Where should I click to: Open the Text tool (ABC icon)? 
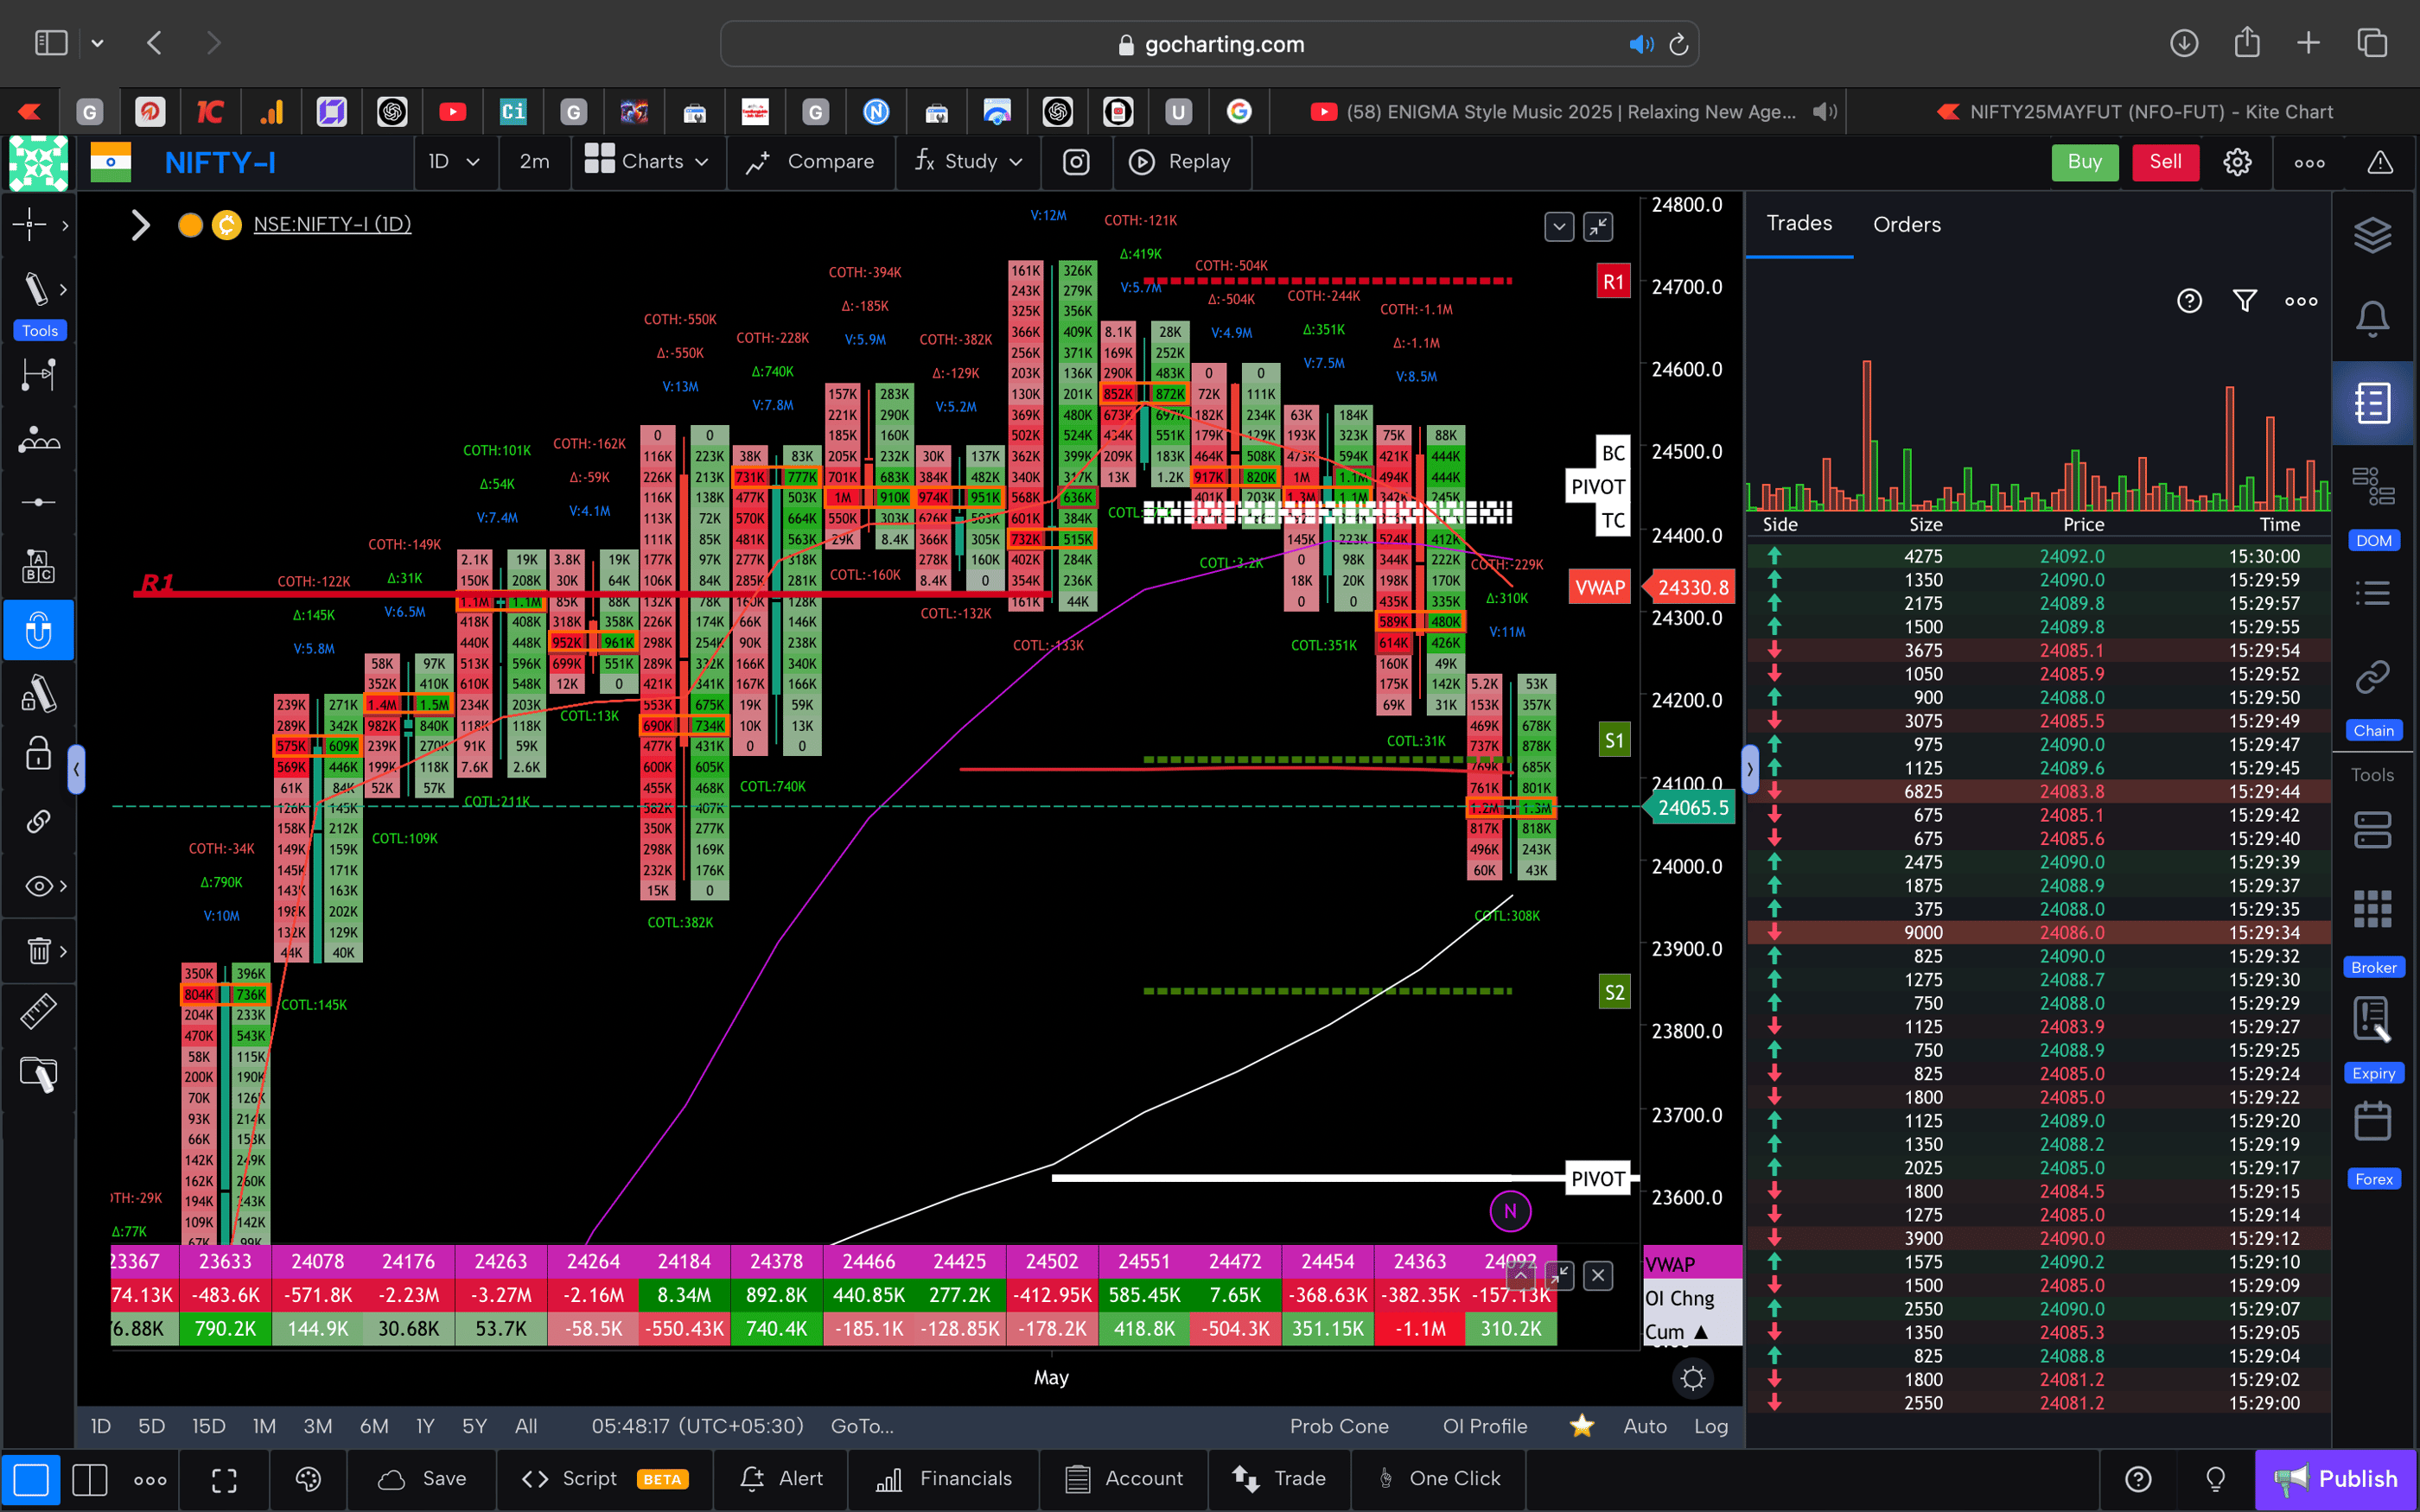[39, 566]
